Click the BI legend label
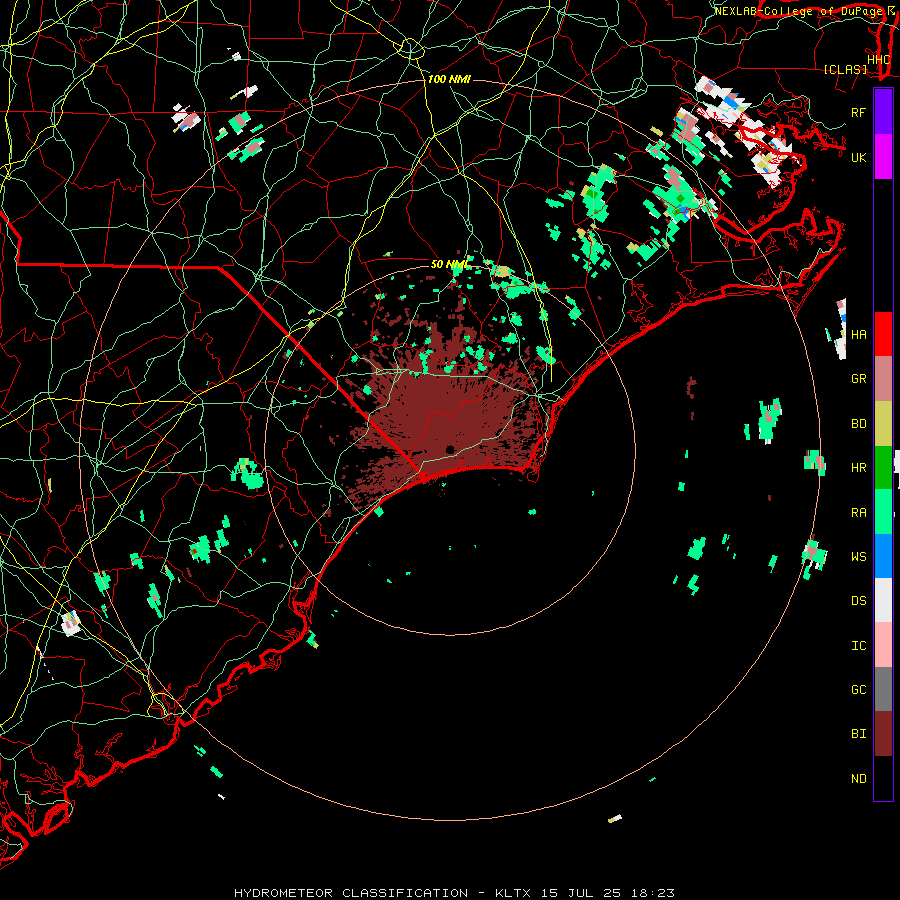The width and height of the screenshot is (900, 900). (858, 734)
